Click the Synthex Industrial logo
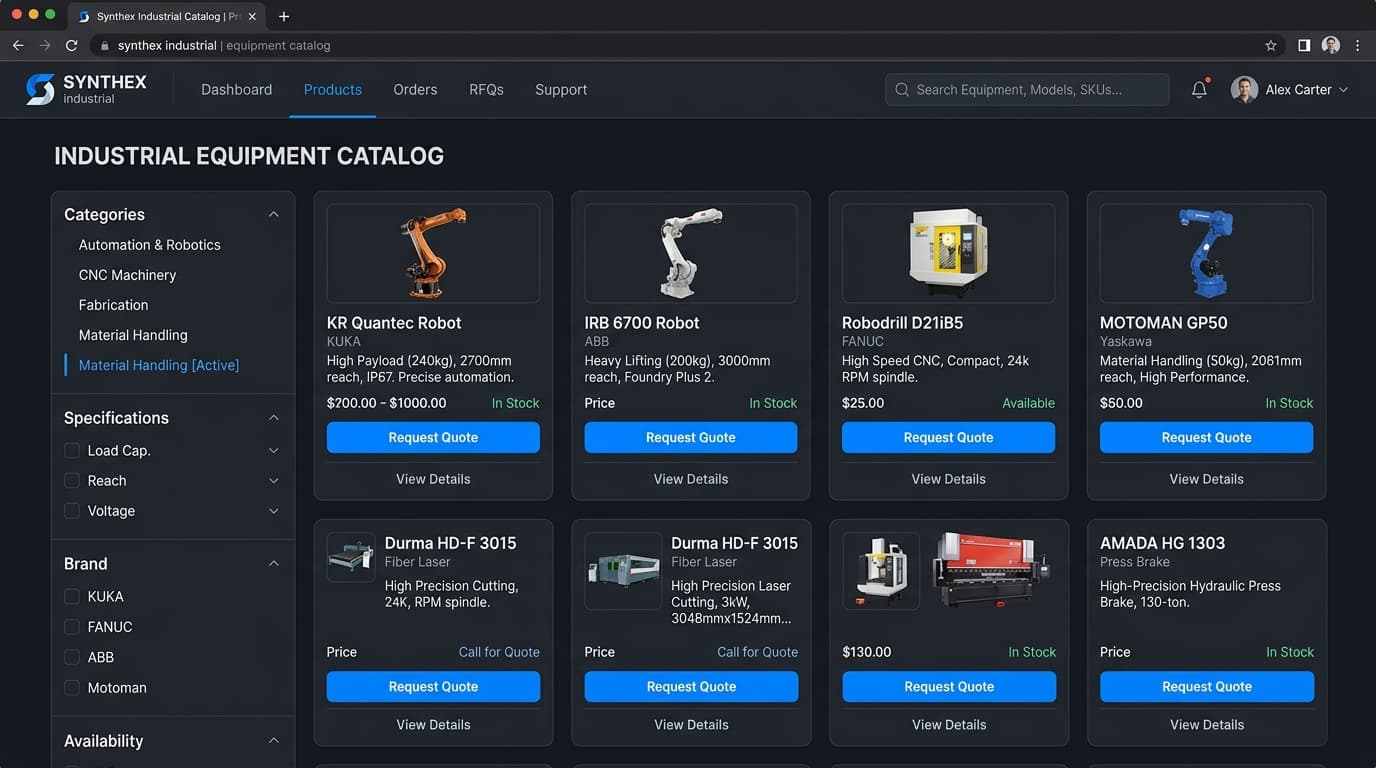Image resolution: width=1376 pixels, height=768 pixels. click(86, 89)
